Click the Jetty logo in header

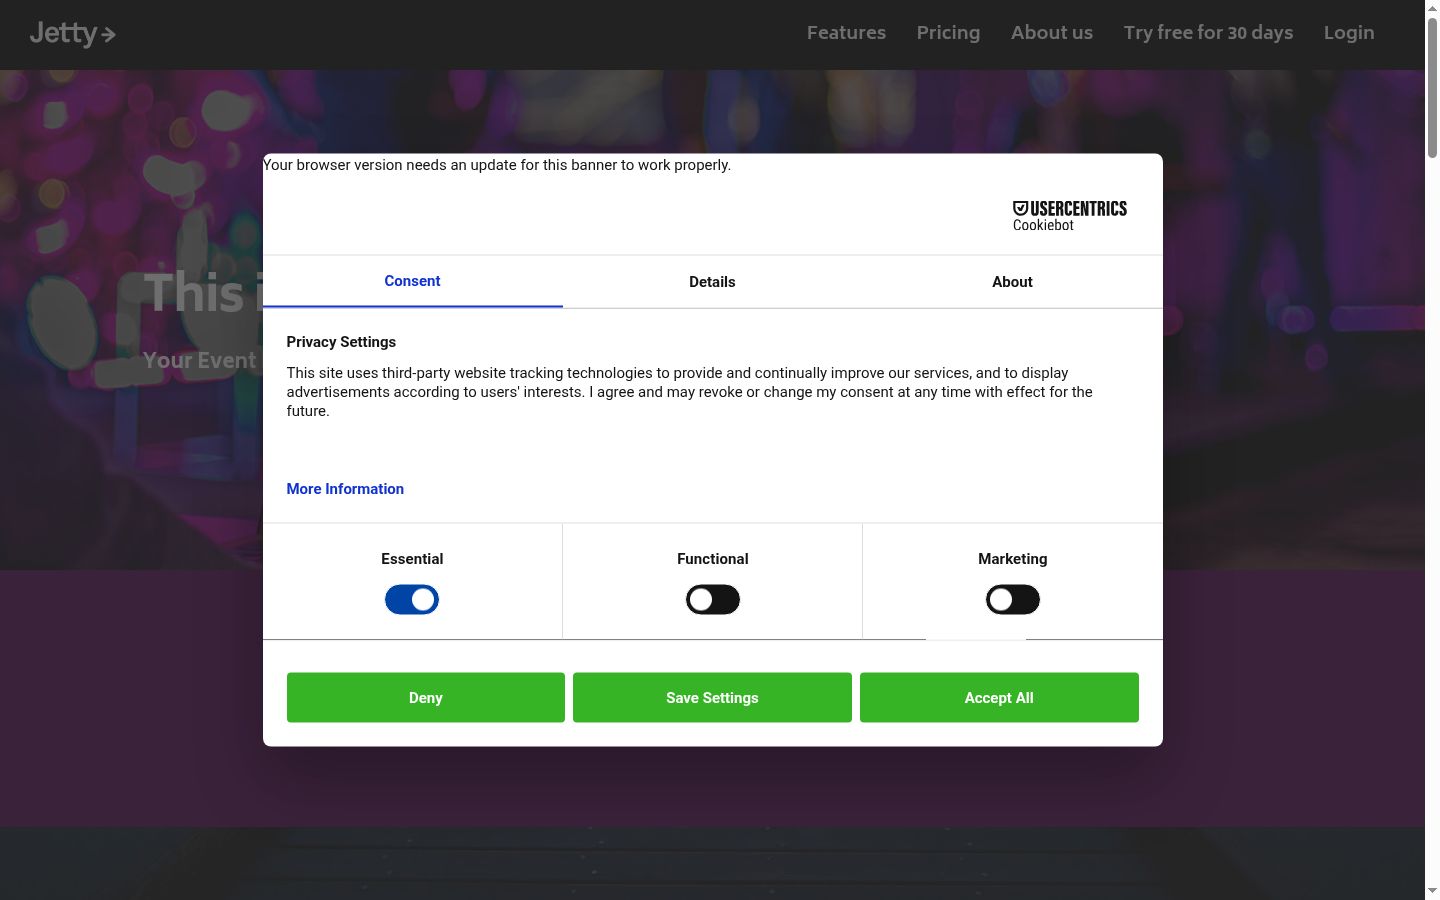point(72,33)
